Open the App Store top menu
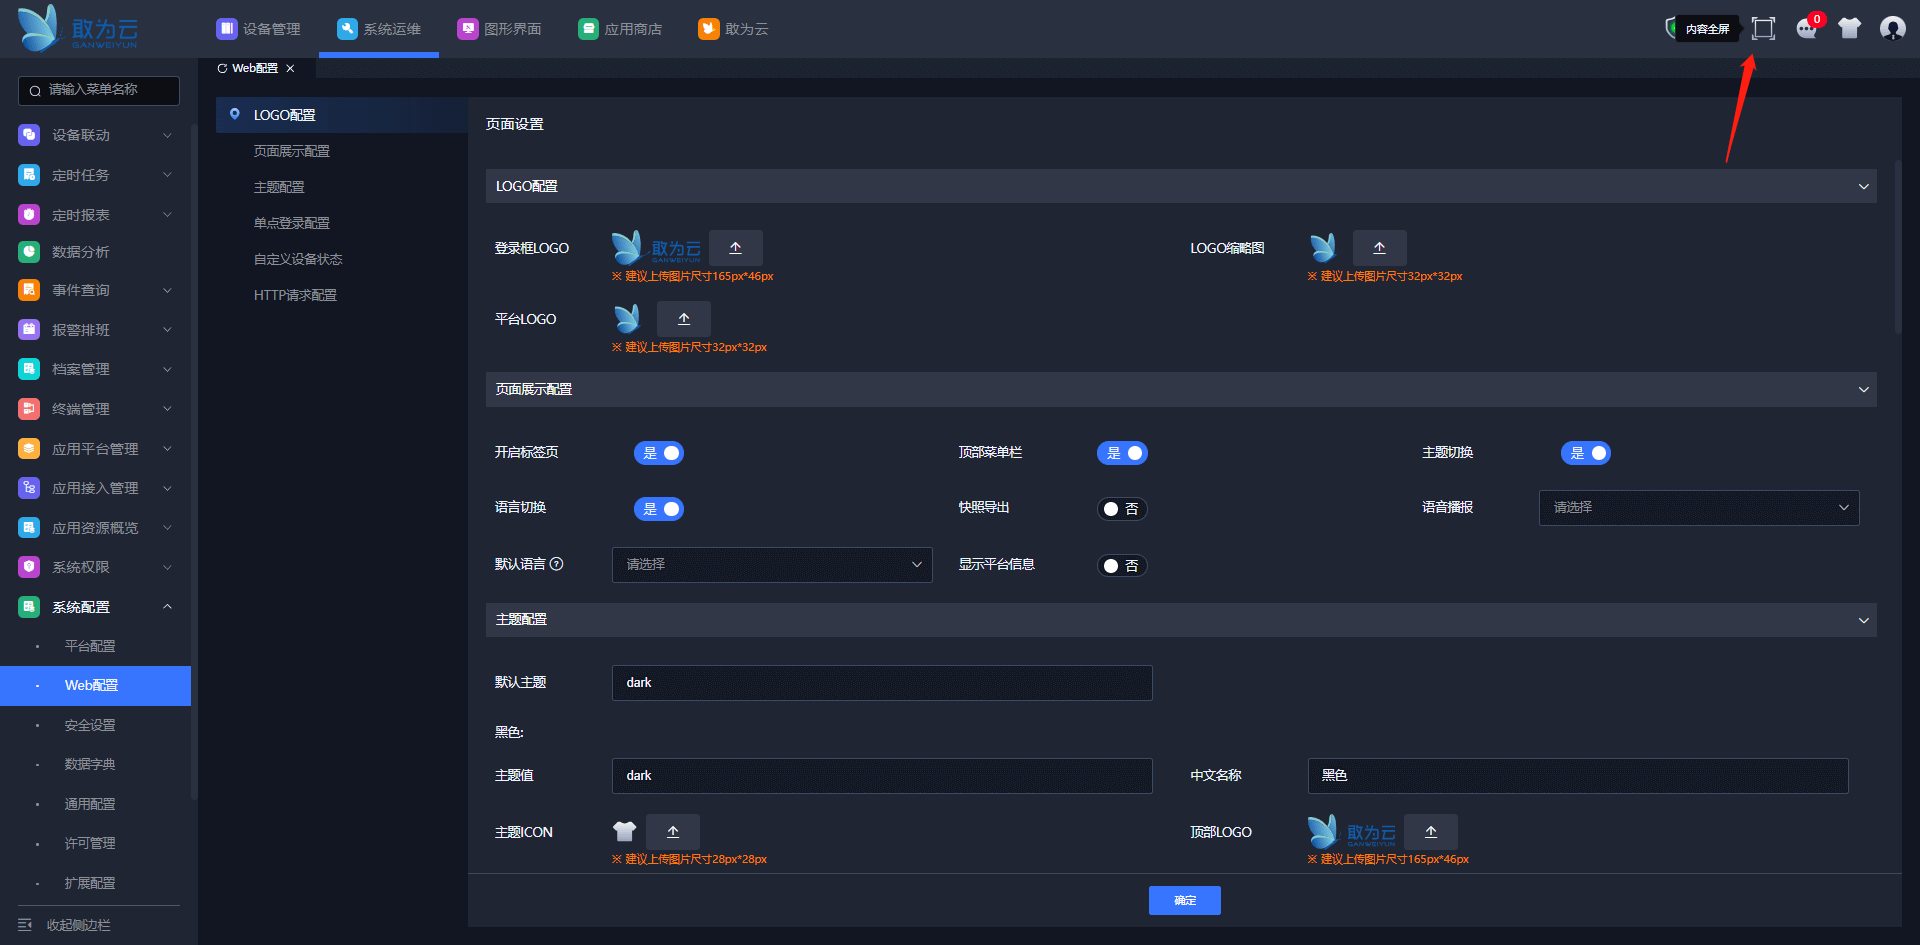Viewport: 1920px width, 945px height. 620,29
